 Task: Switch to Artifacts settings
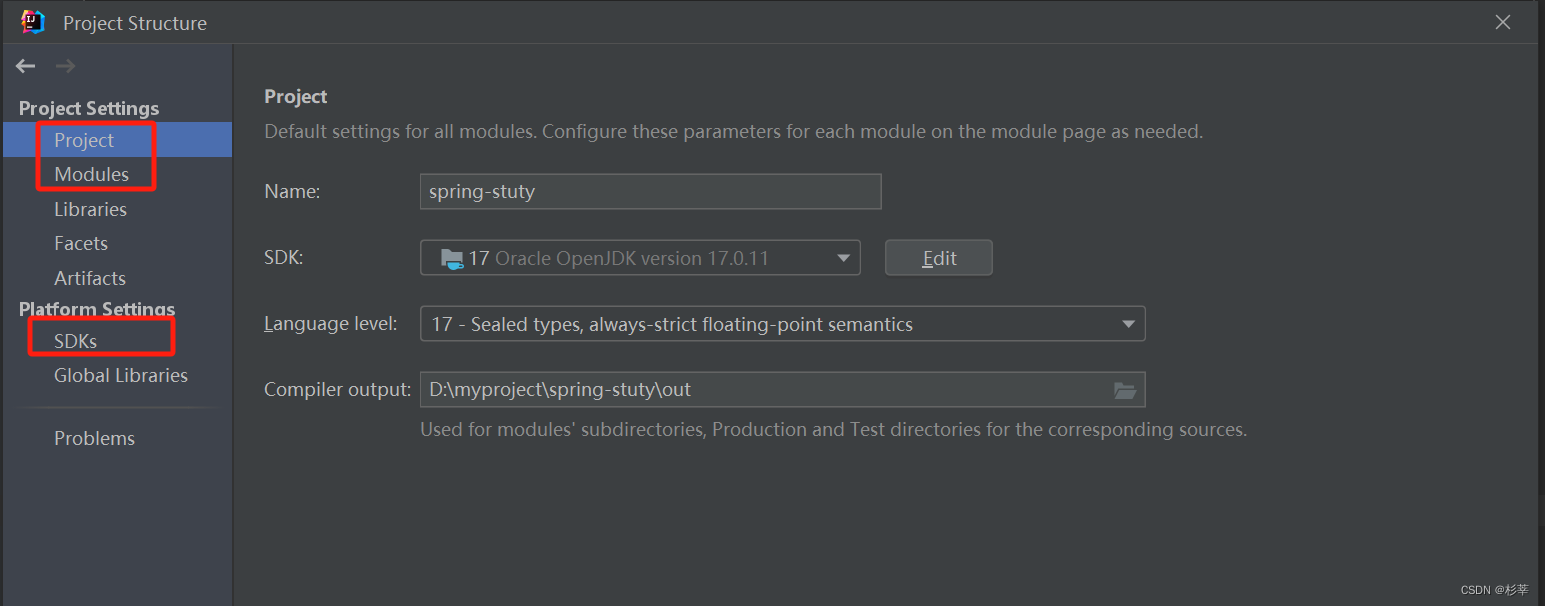click(x=90, y=278)
